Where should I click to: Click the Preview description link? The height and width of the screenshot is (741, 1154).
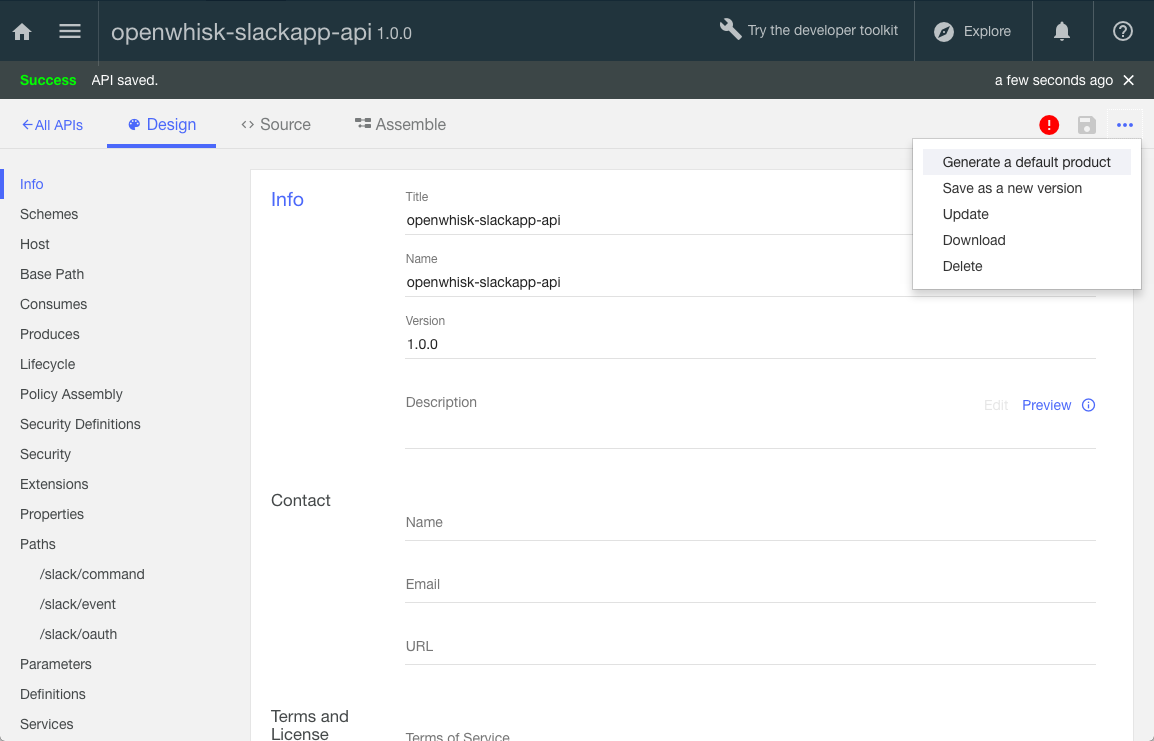(1047, 405)
